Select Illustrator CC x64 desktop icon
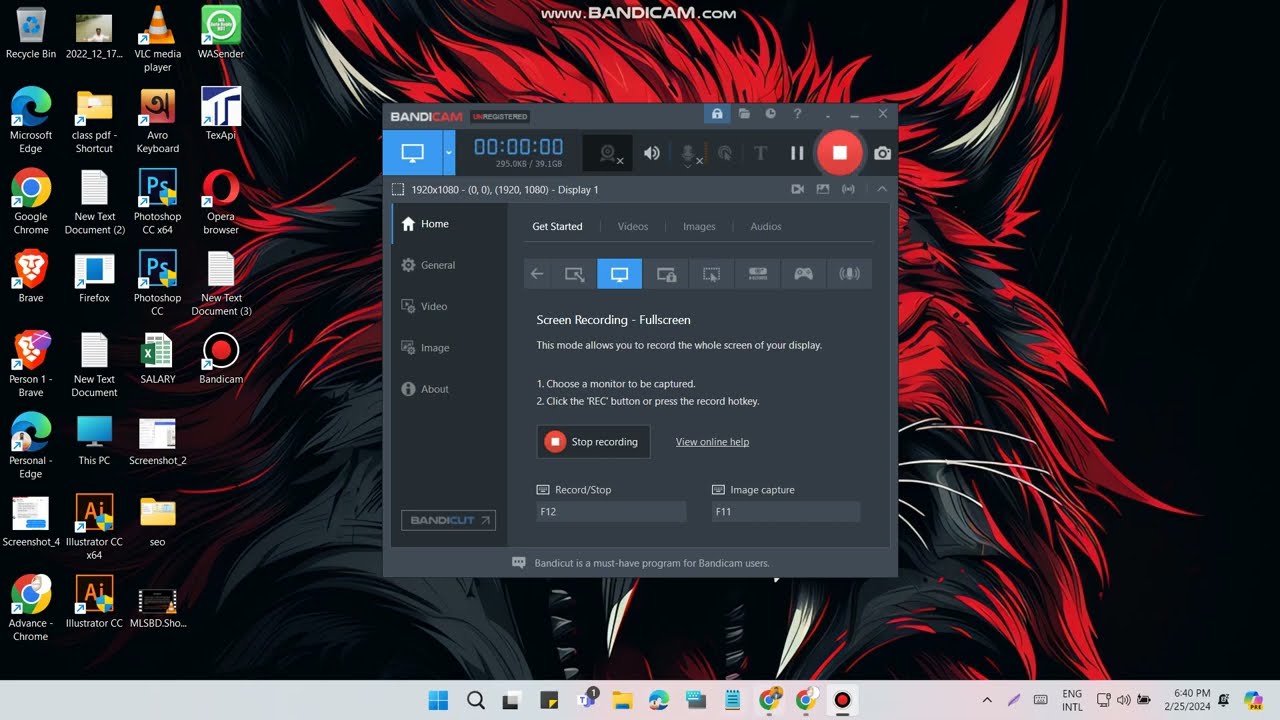The image size is (1280, 720). pos(94,528)
